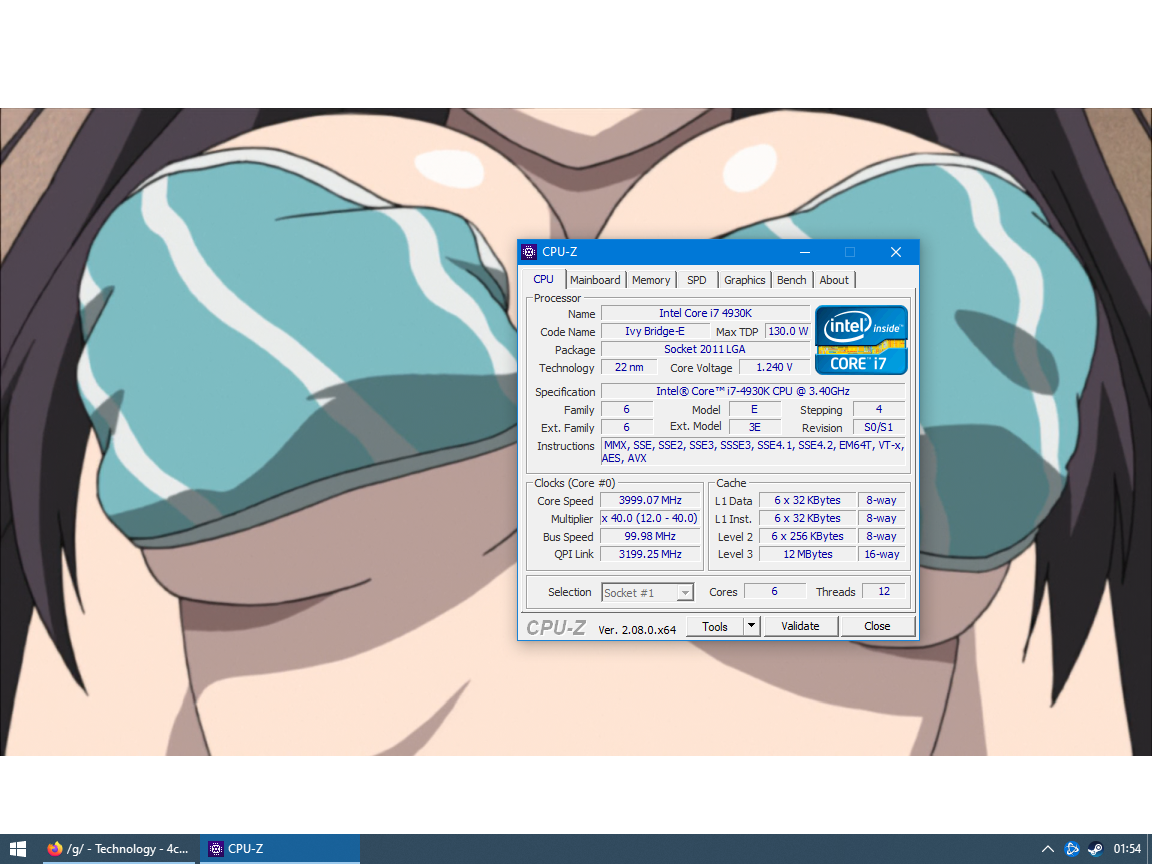Viewport: 1152px width, 864px height.
Task: Click the Max TDP value 130.0 W
Action: click(788, 331)
